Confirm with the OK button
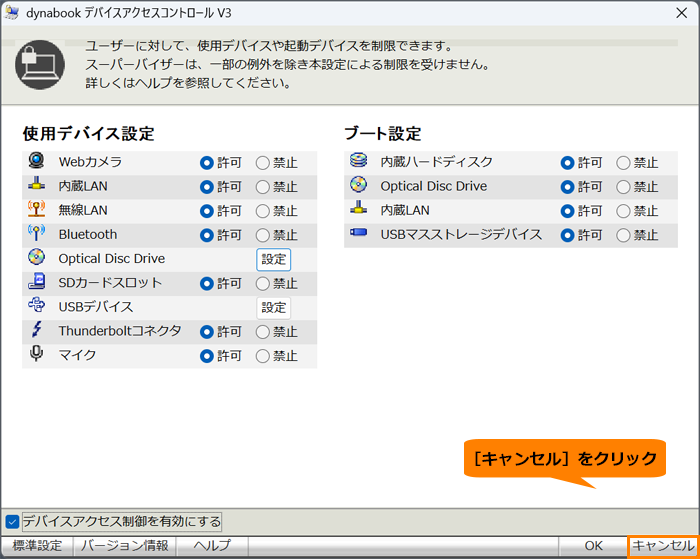Viewport: 700px width, 559px height. (593, 546)
